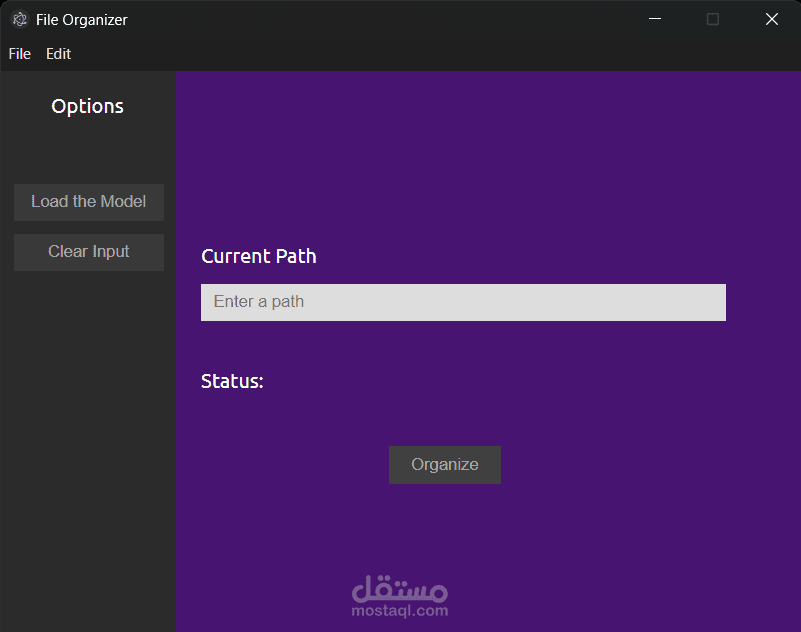Click the File Organizer app icon in the title bar
Viewport: 801px width, 632px height.
click(19, 19)
